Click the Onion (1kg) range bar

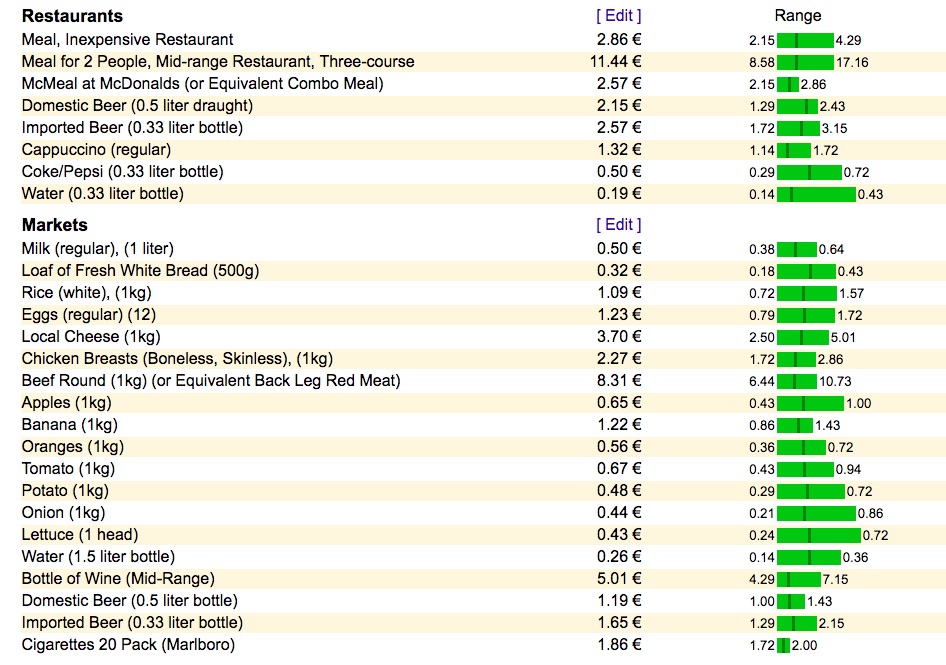816,514
